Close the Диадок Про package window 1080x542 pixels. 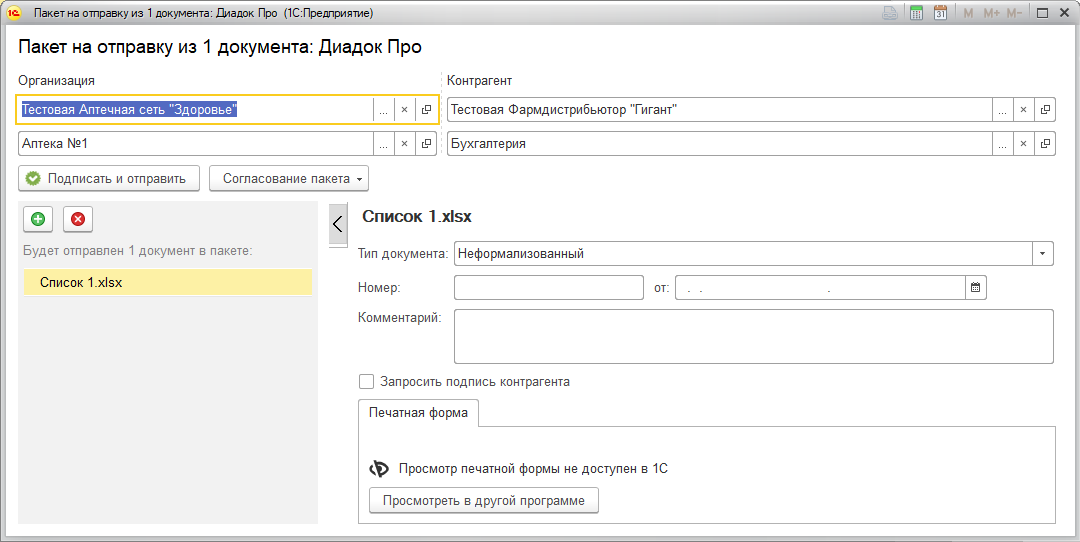coord(1065,13)
